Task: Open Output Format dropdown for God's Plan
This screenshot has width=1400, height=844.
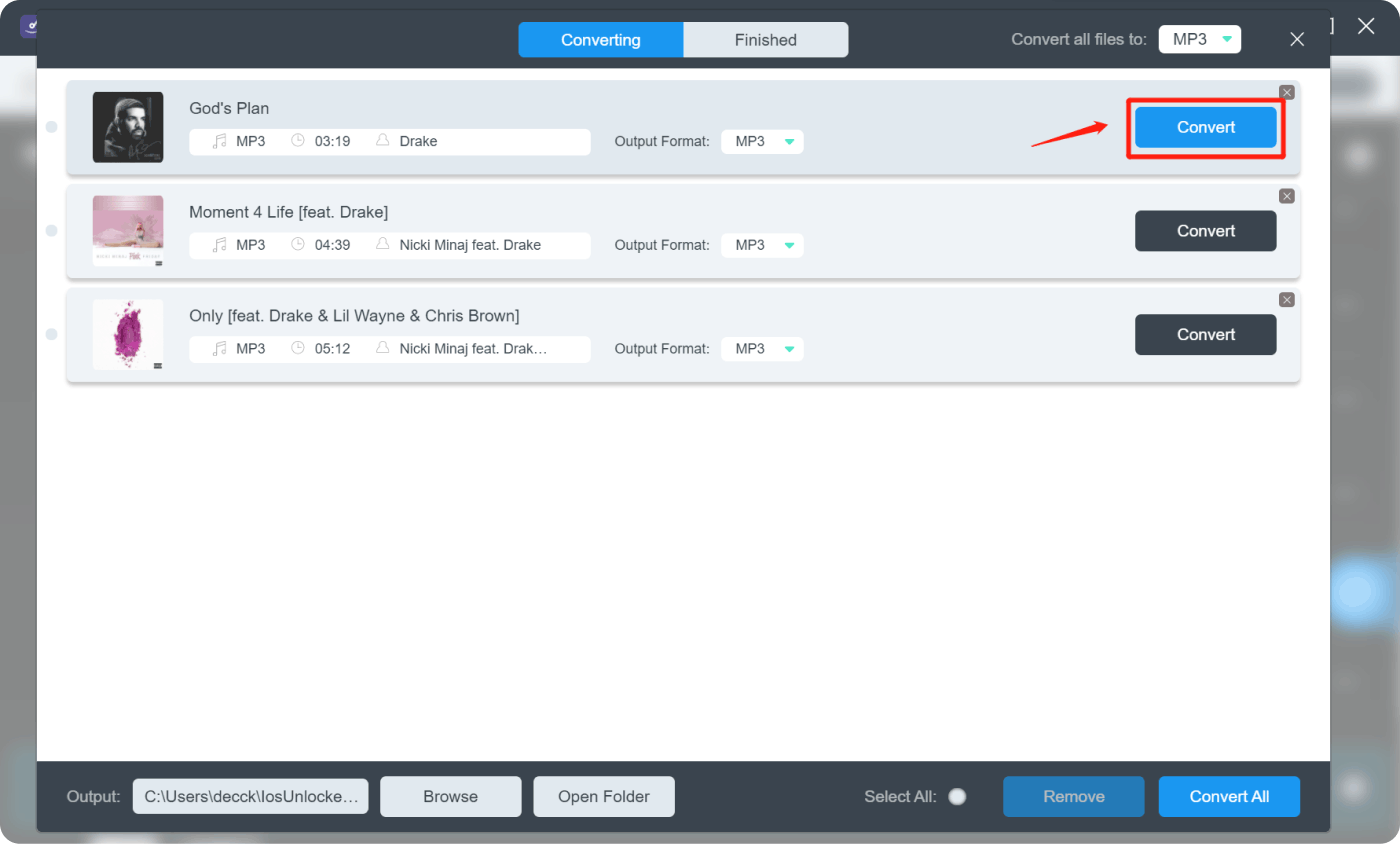Action: click(762, 142)
